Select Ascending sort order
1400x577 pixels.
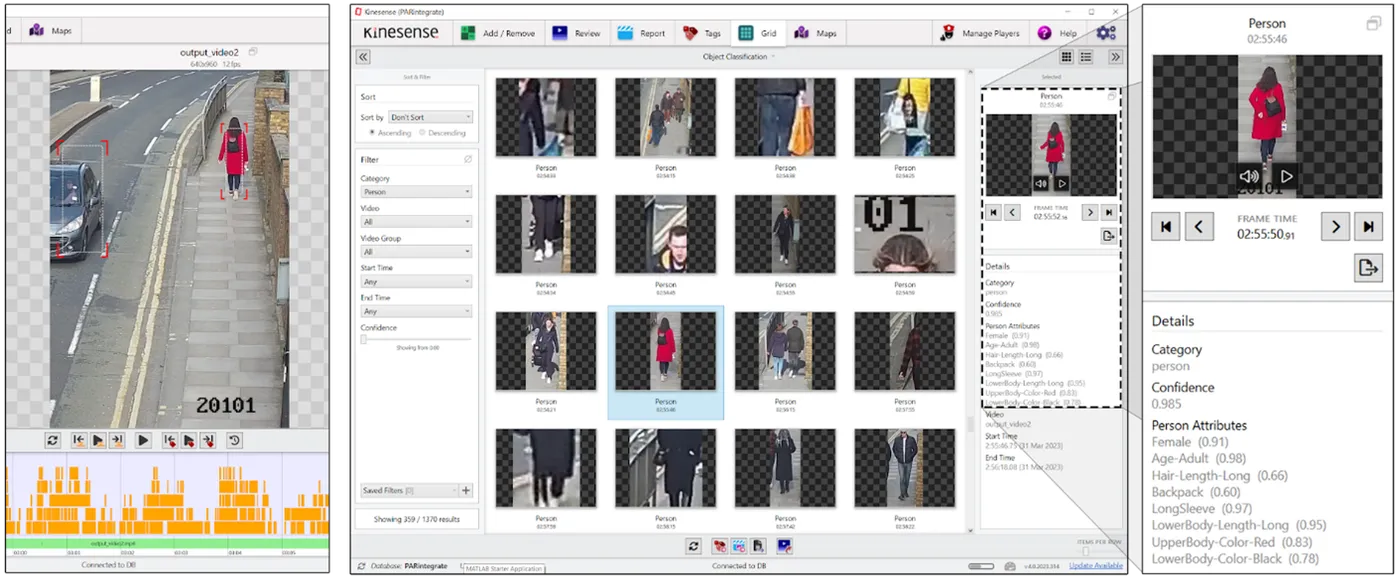click(391, 132)
